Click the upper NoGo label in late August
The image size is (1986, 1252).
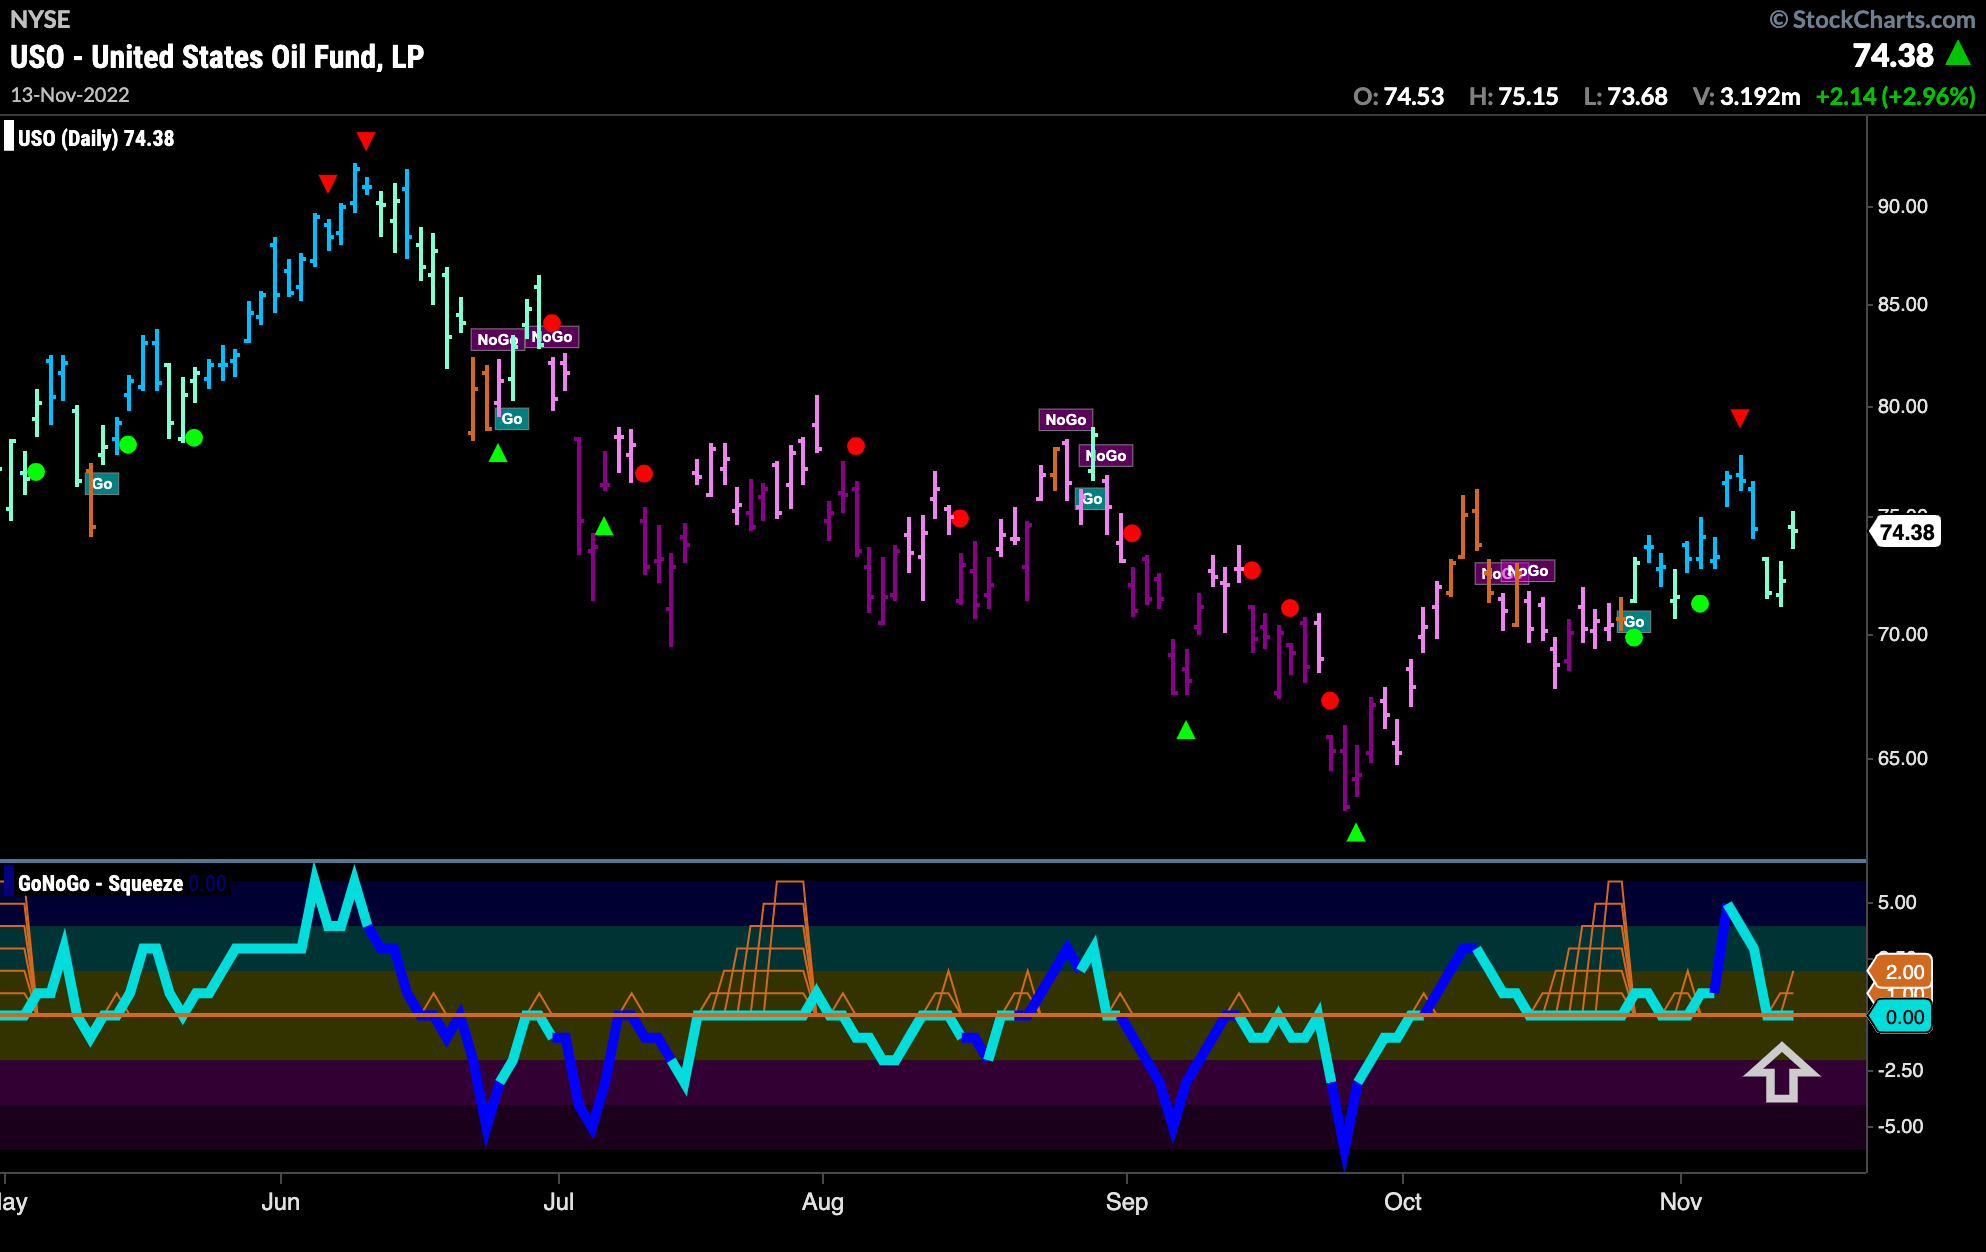[1065, 420]
